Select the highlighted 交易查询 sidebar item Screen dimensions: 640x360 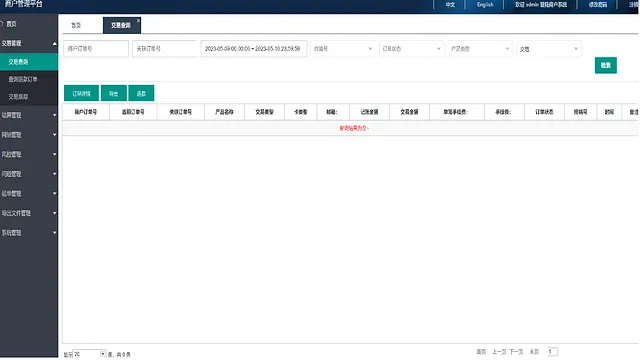(x=29, y=62)
